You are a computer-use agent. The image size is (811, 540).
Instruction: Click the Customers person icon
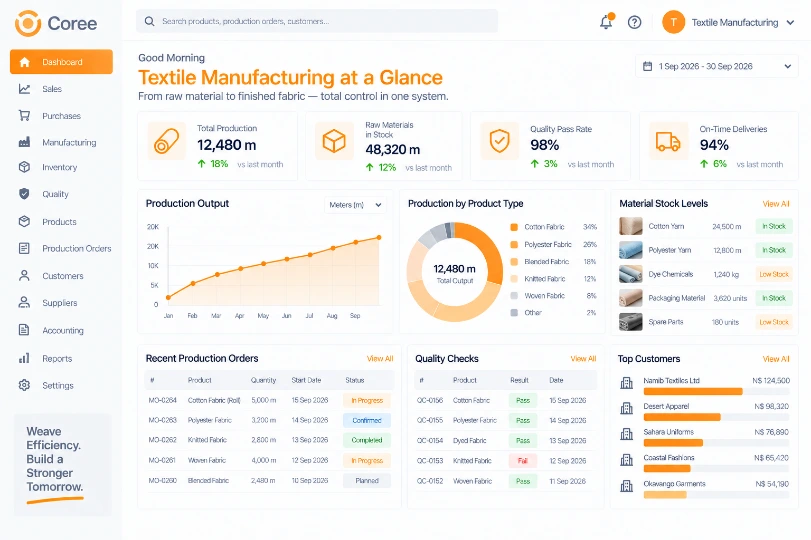coord(24,276)
